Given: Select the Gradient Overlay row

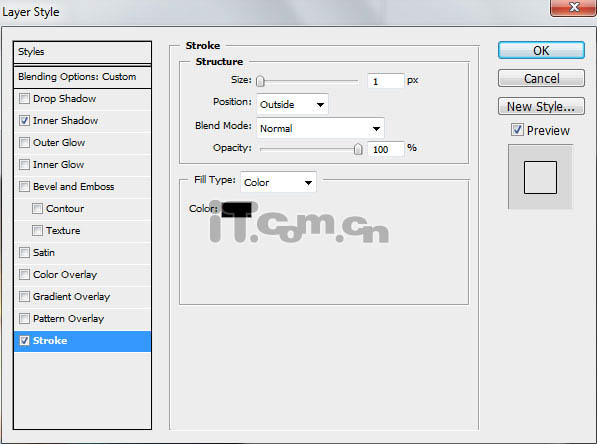Looking at the screenshot, I should click(x=82, y=297).
